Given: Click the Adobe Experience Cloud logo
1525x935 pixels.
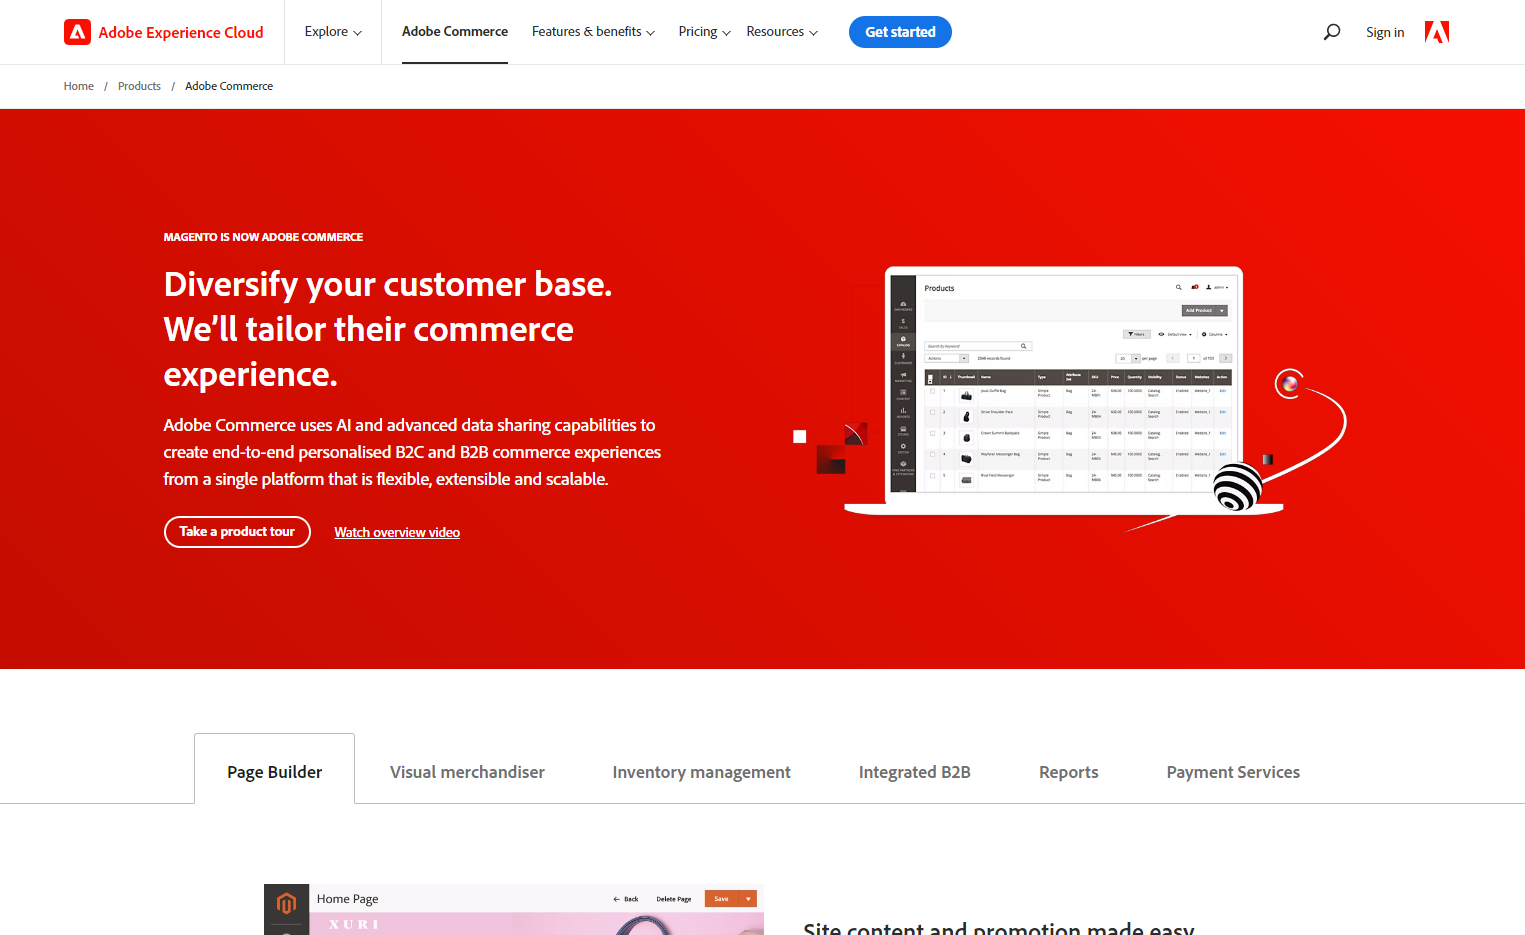Looking at the screenshot, I should point(163,32).
